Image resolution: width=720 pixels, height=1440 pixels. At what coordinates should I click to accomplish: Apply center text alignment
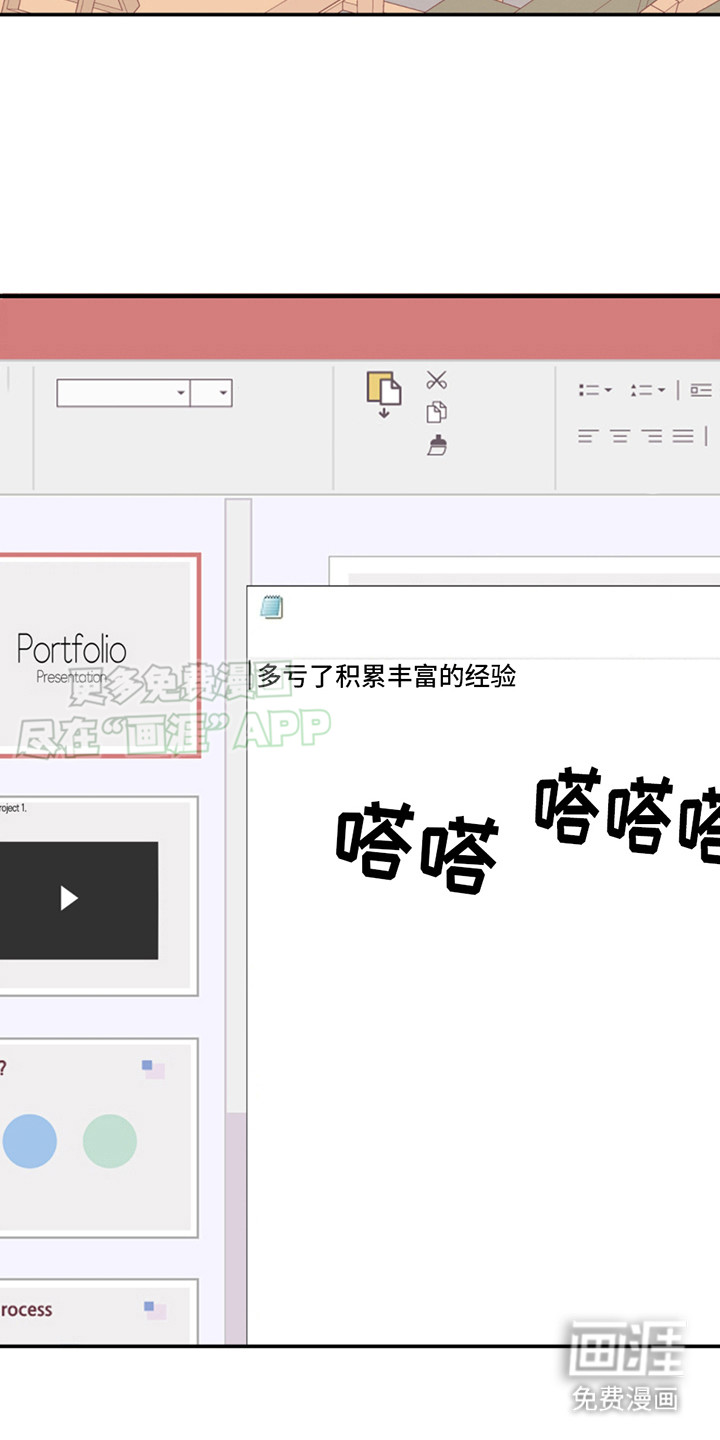point(620,436)
